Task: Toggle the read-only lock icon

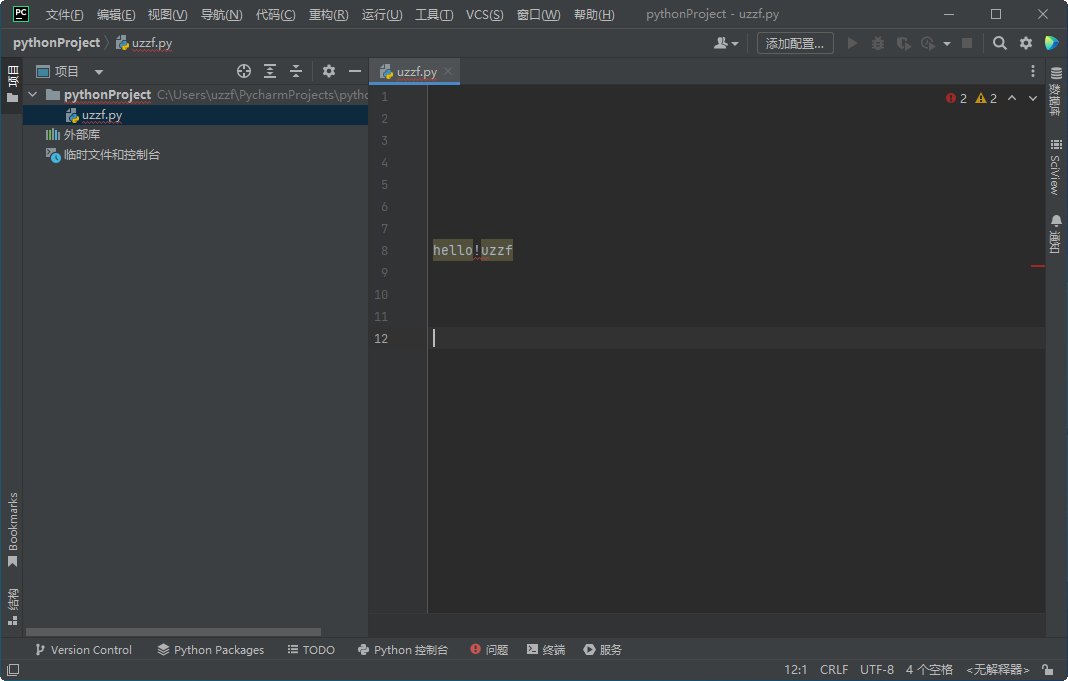Action: click(x=1048, y=669)
